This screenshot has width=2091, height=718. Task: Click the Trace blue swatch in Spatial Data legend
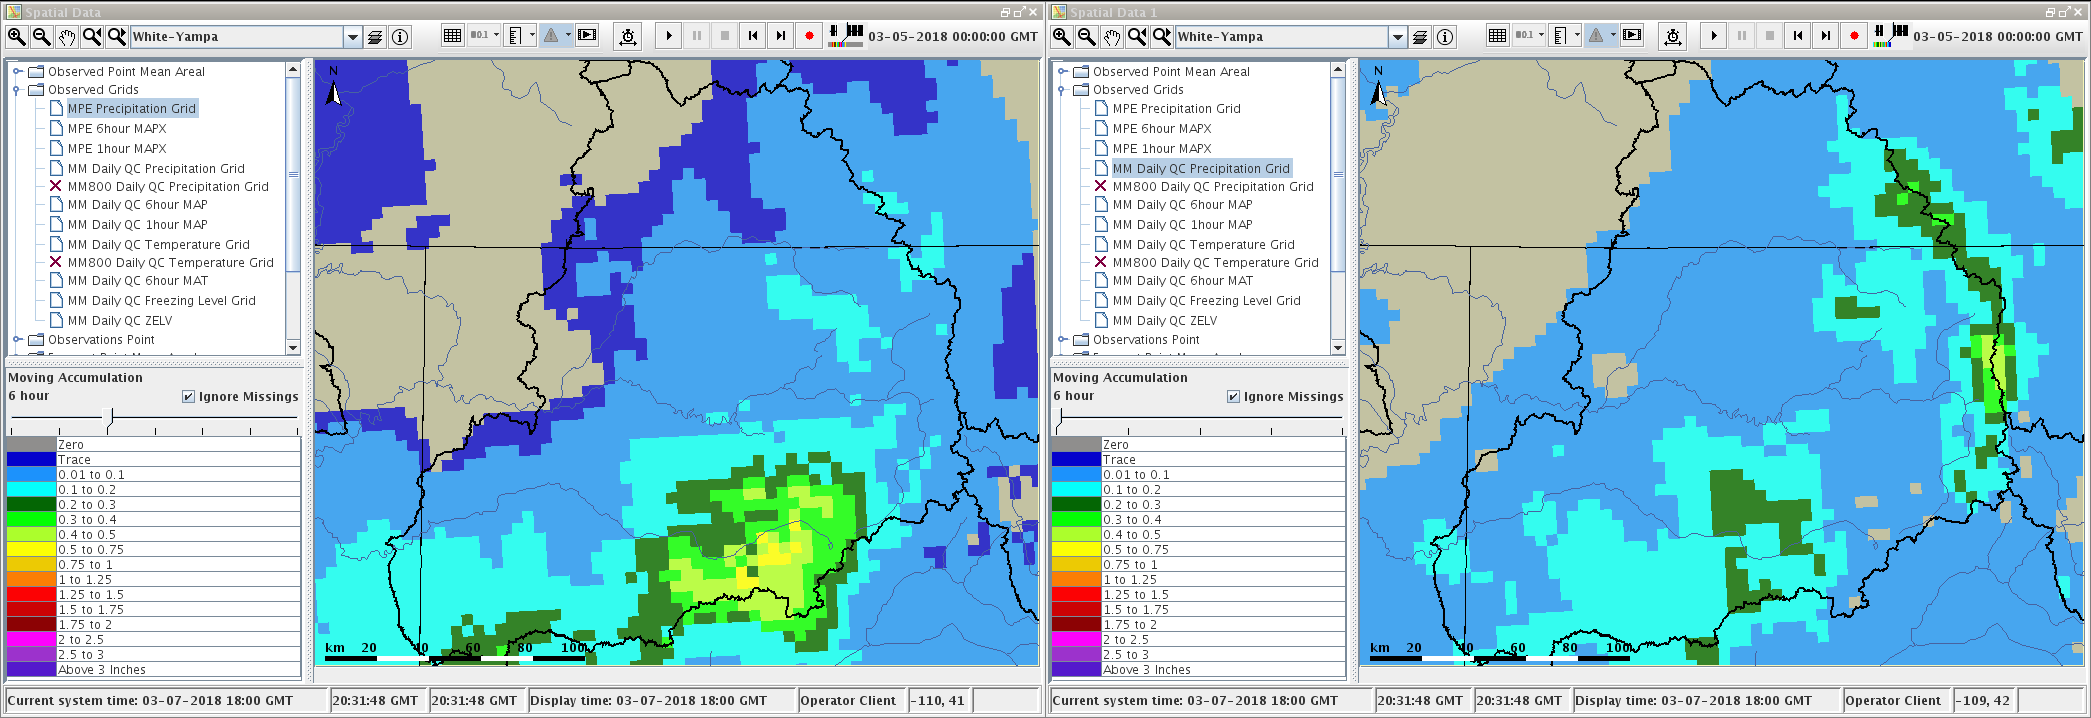[31, 460]
